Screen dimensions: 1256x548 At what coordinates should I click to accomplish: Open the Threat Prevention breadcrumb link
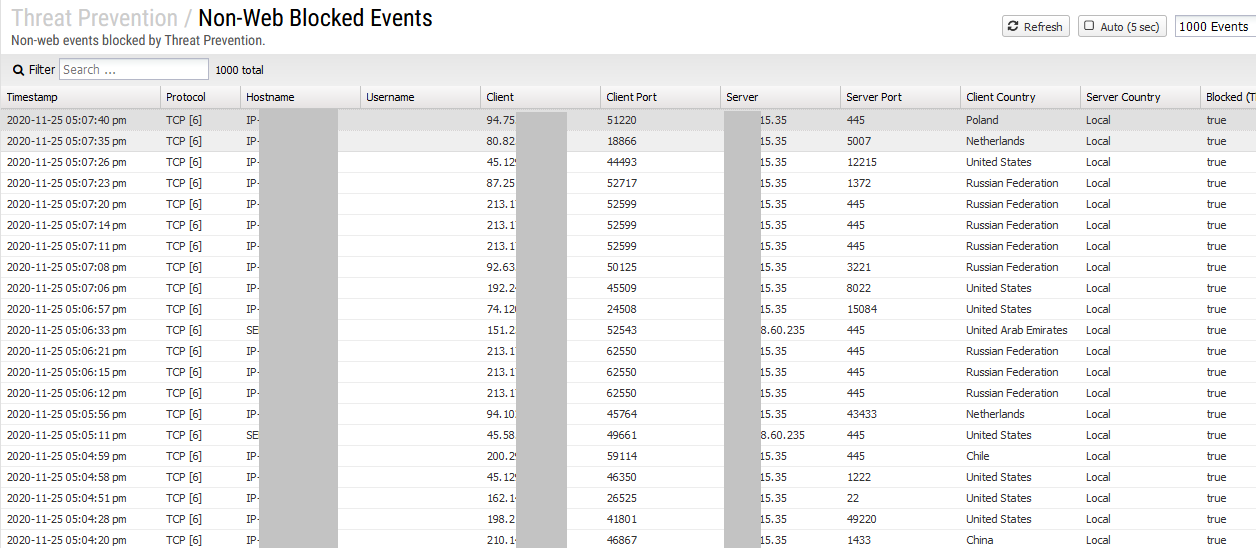94,18
